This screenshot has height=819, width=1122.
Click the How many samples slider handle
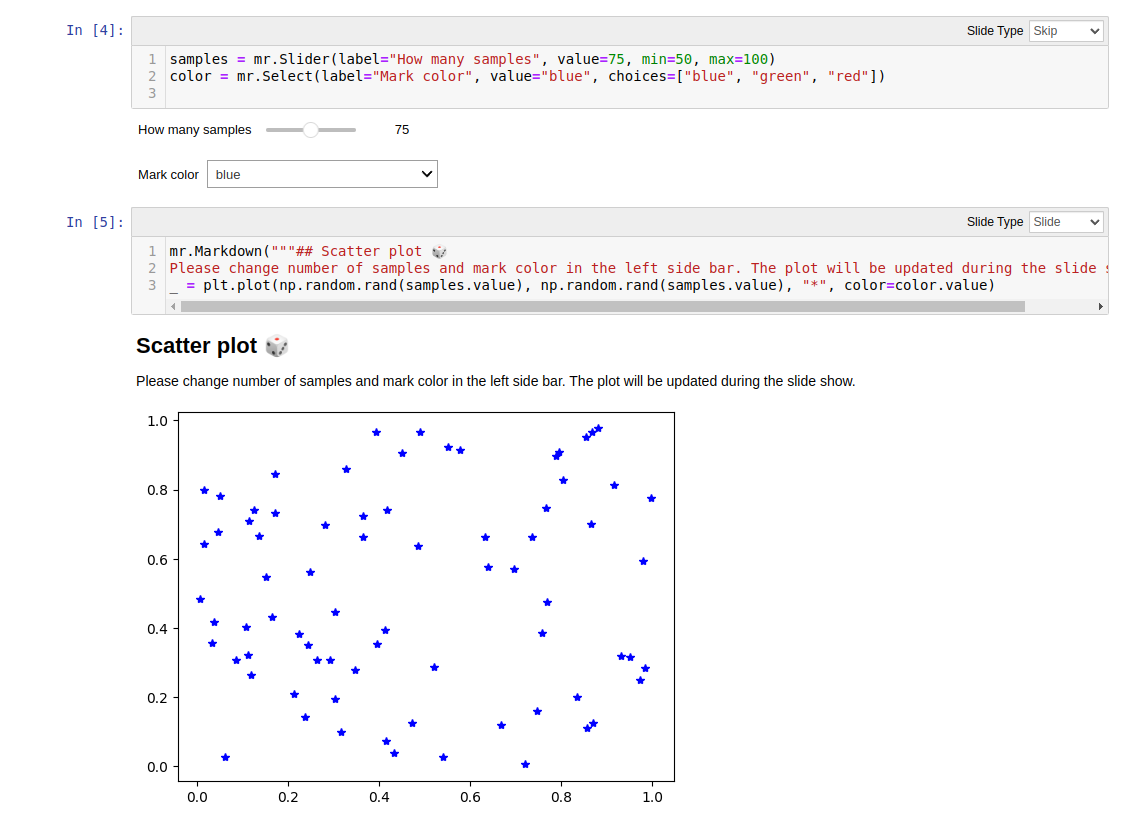(311, 129)
